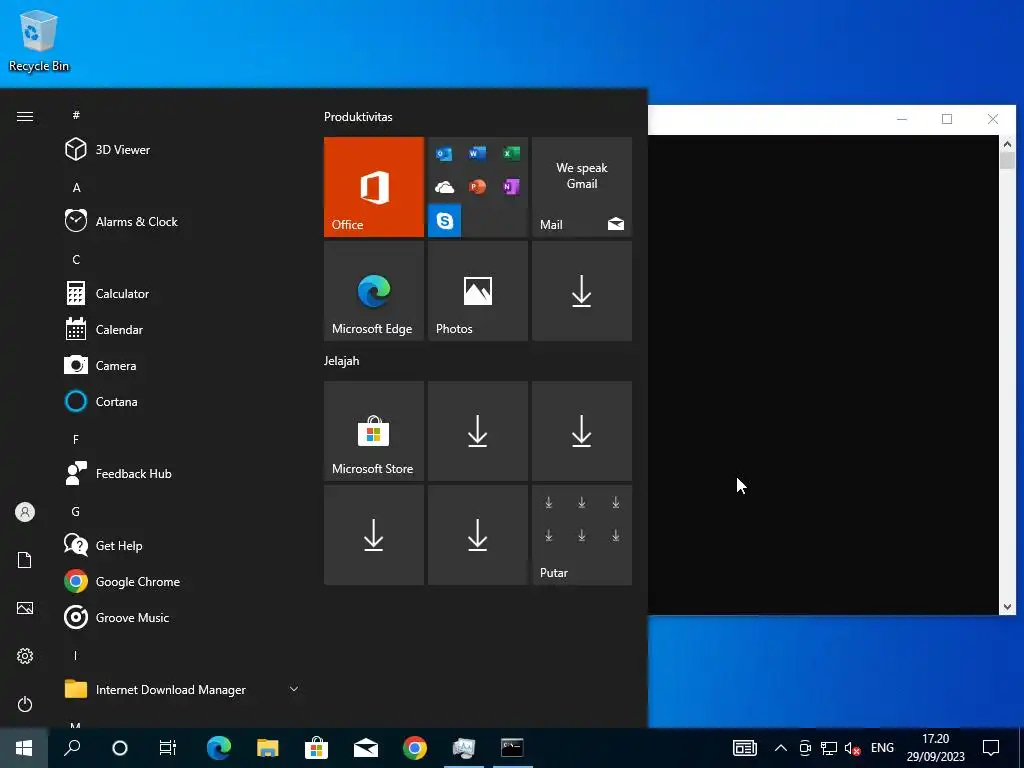Open the Pictures shortcut in Start sidebar
This screenshot has height=768, width=1024.
(25, 608)
